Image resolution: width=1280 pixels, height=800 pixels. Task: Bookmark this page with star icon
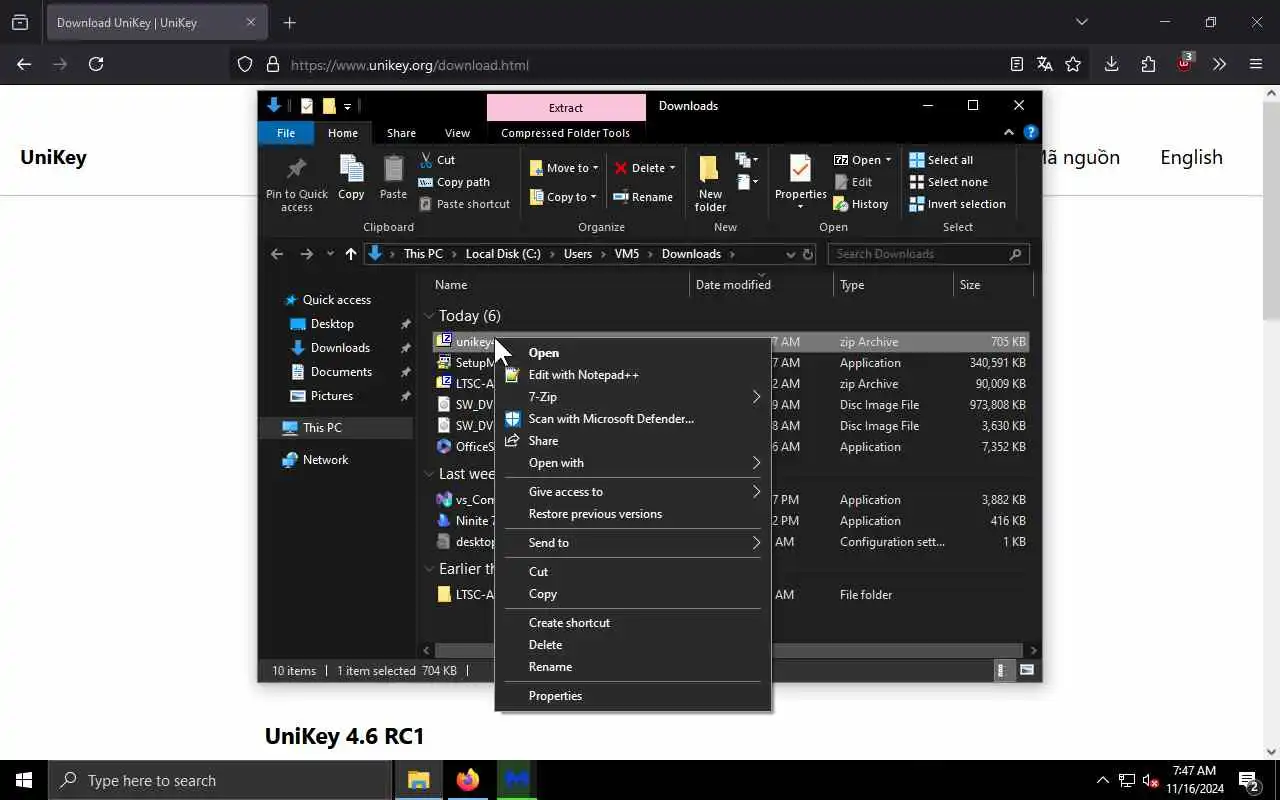1073,64
